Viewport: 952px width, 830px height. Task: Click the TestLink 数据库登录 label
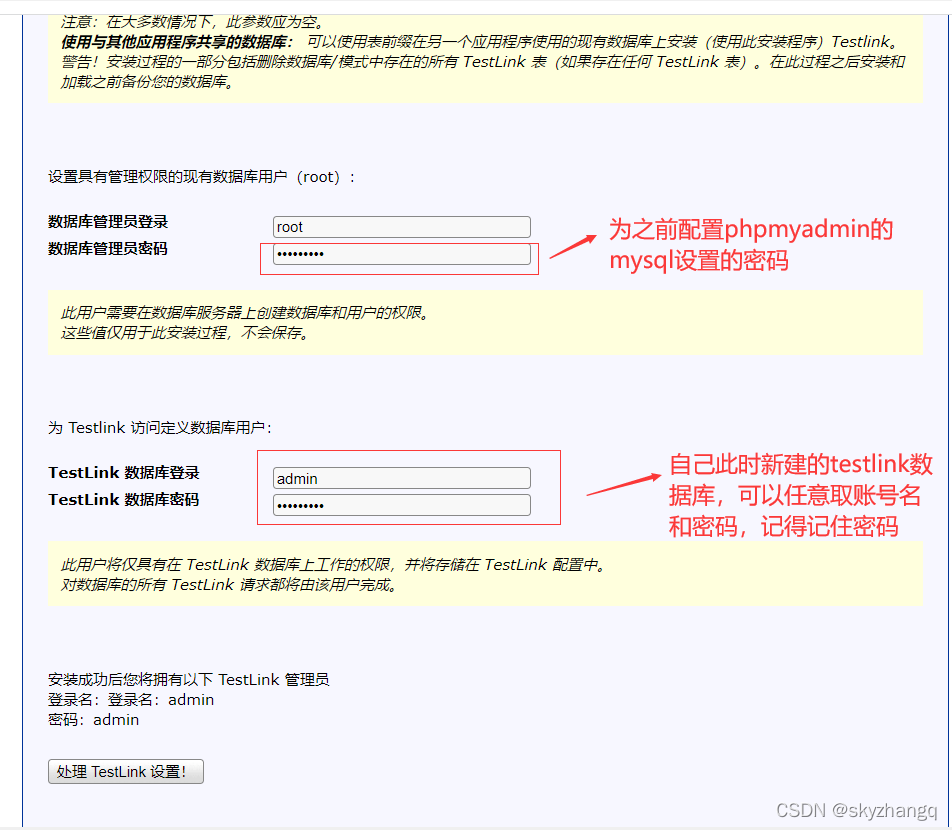[x=124, y=472]
